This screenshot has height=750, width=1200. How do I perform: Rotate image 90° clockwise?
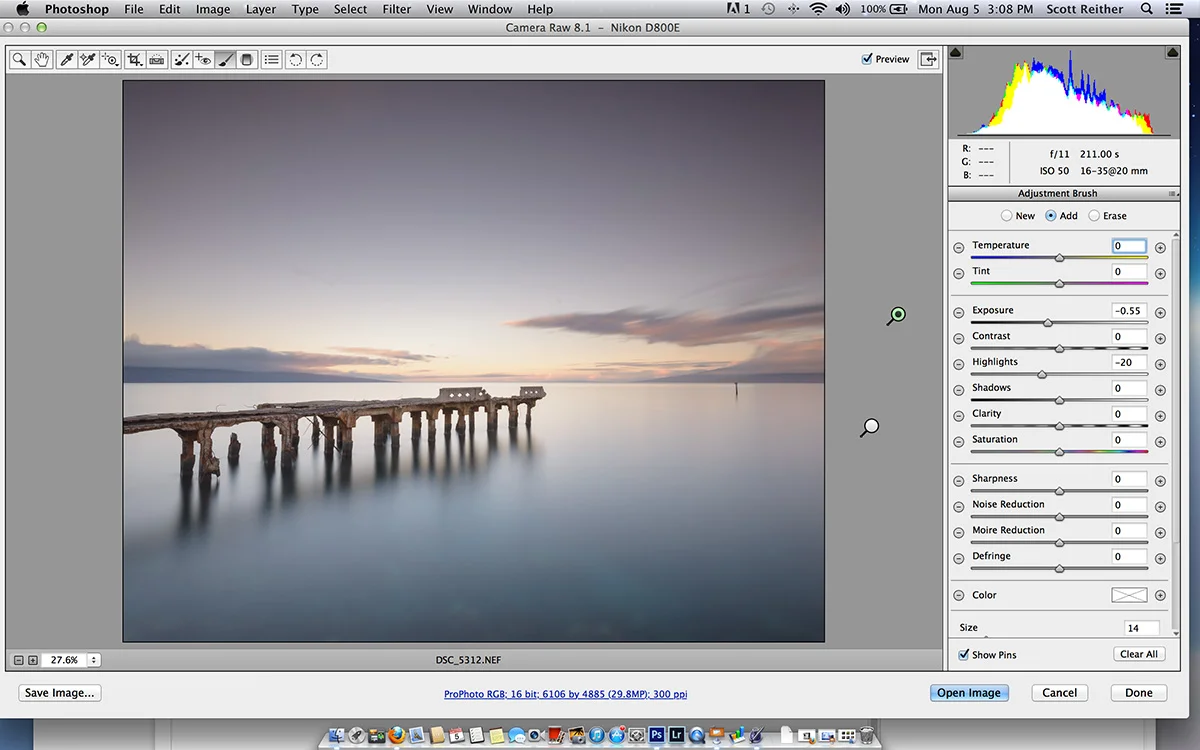click(x=317, y=60)
